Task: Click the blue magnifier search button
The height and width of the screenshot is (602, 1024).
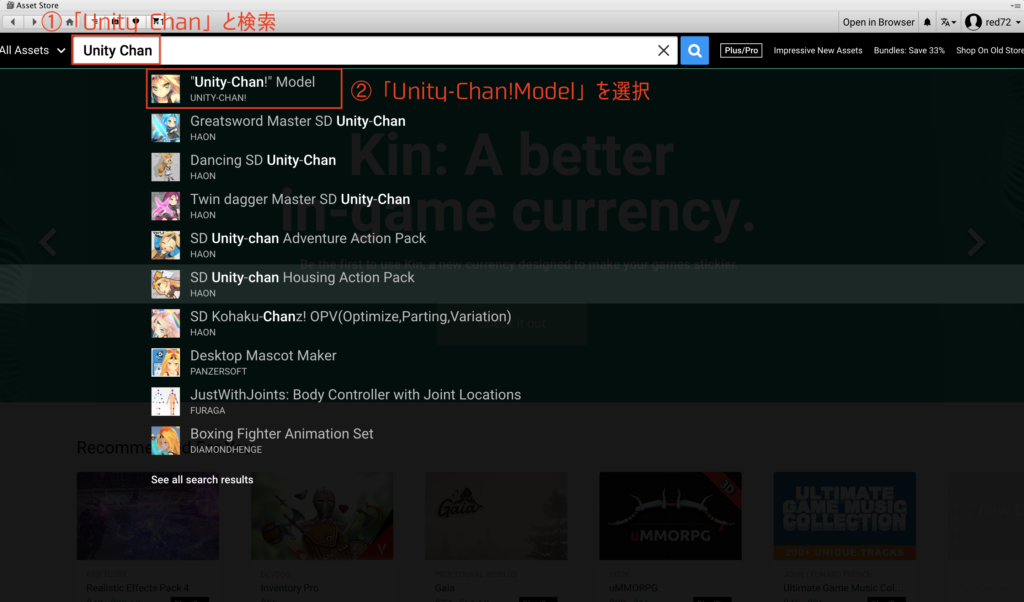Action: tap(695, 50)
